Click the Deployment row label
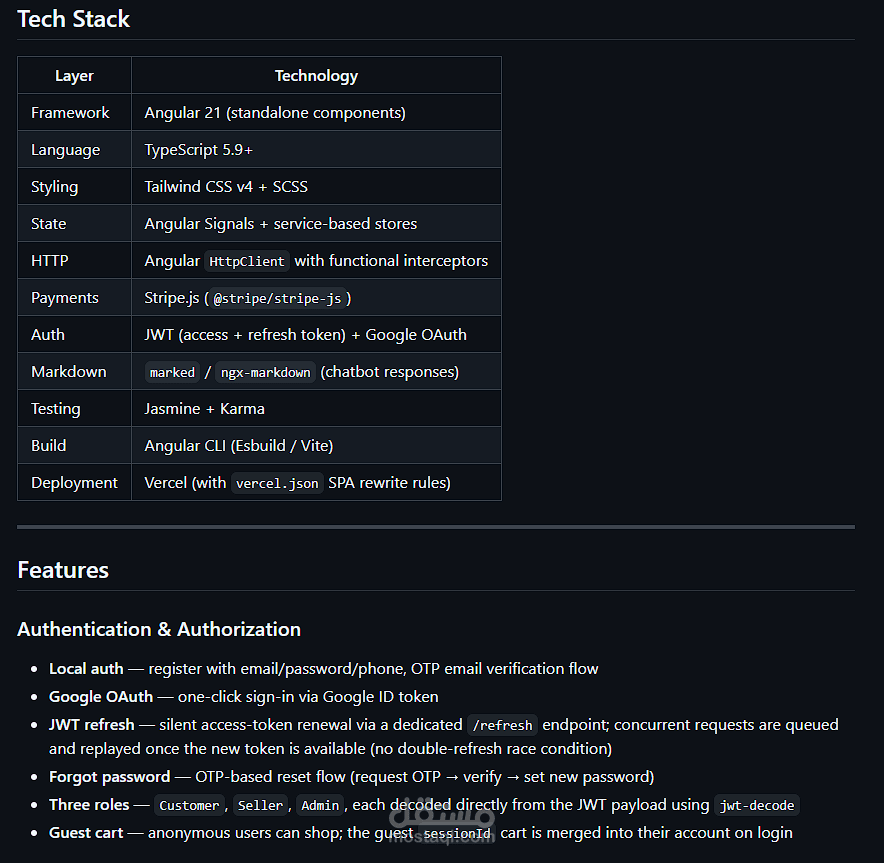 click(74, 482)
